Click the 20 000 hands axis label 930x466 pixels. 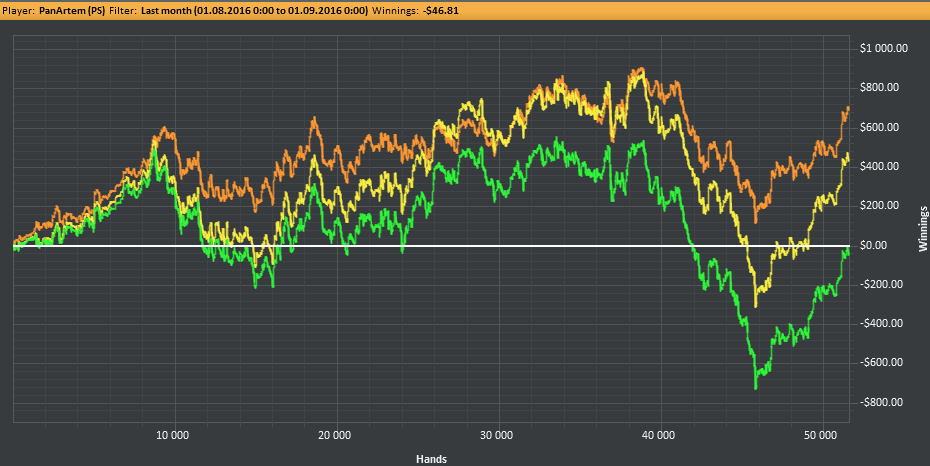(335, 436)
